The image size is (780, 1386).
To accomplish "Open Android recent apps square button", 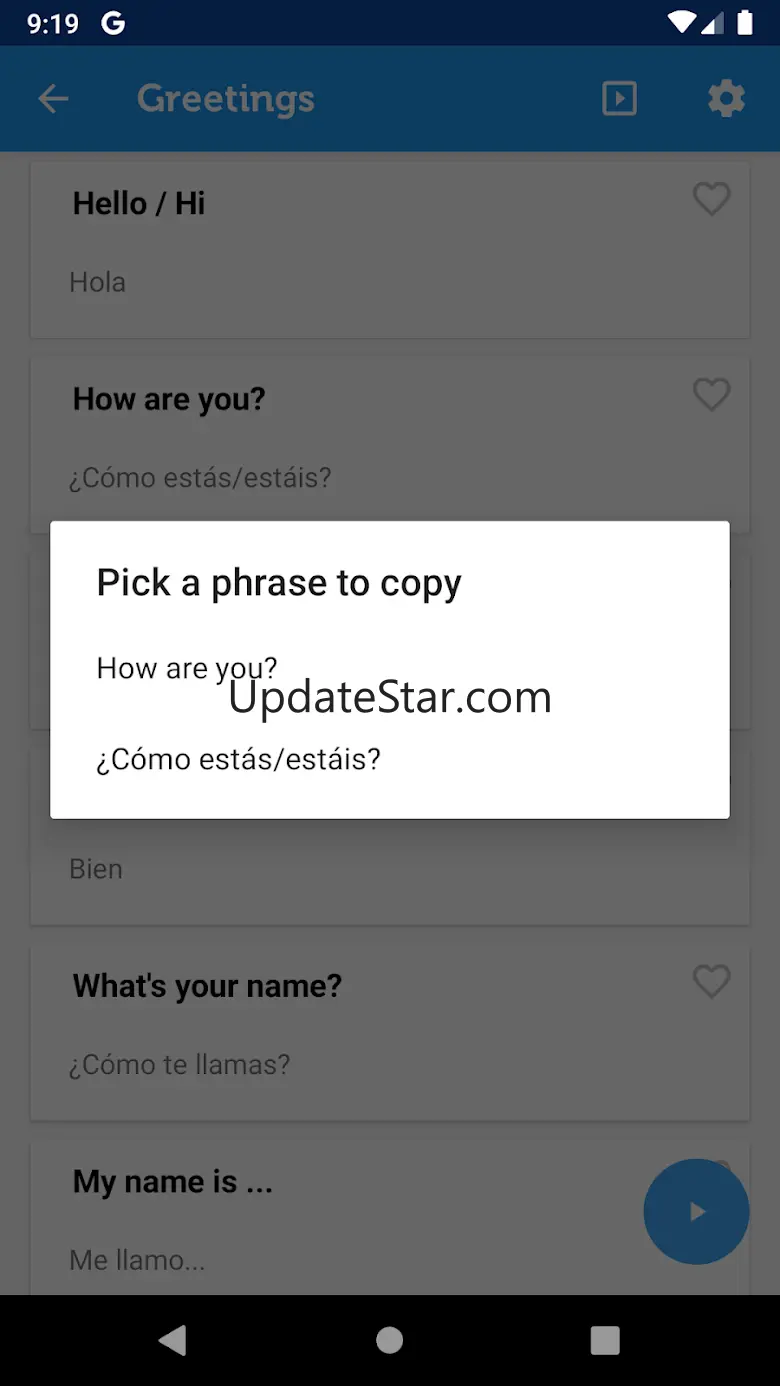I will point(605,1340).
